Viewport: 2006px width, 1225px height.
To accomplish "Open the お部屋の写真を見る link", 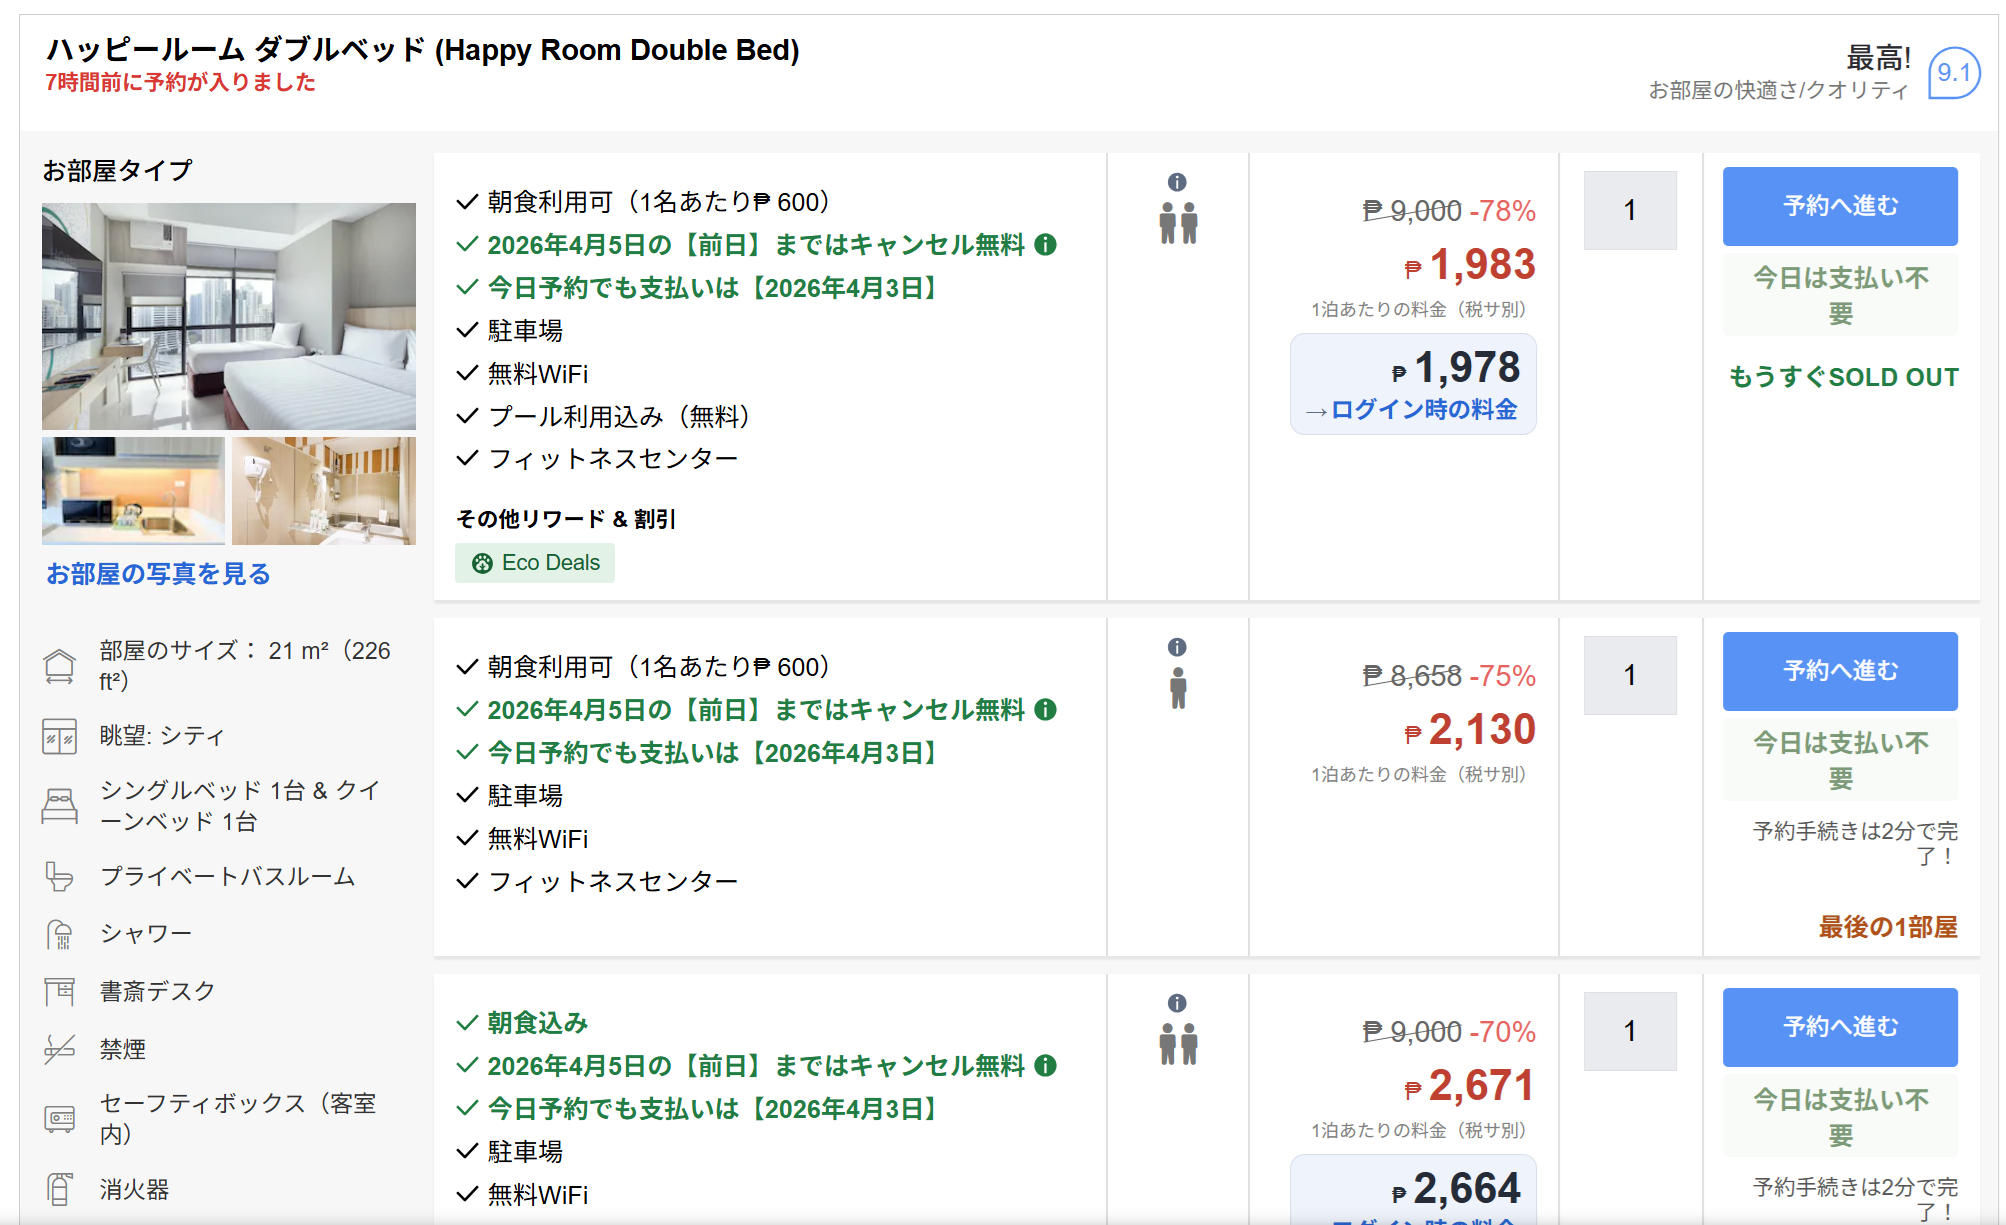I will 158,574.
